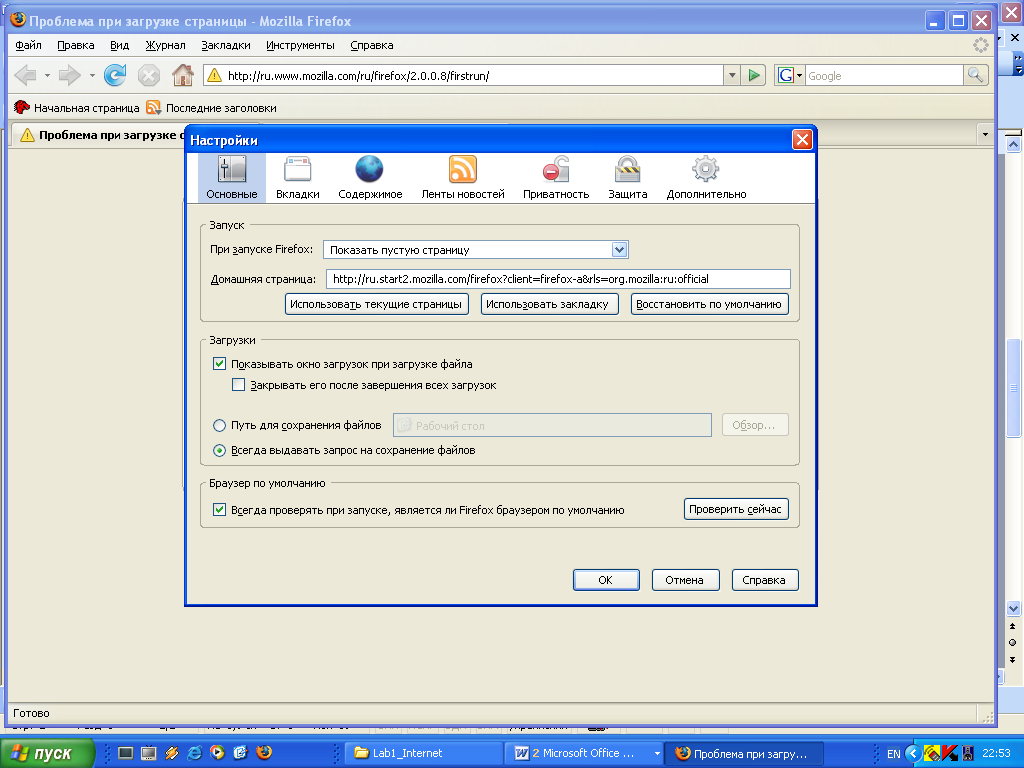
Task: Click Использовать текущие страницы button
Action: 377,304
